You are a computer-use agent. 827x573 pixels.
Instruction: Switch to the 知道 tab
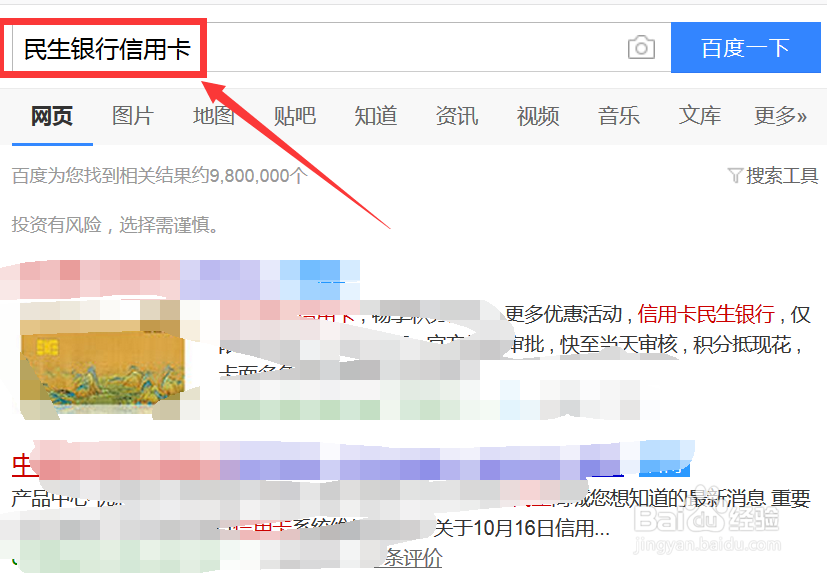tap(376, 116)
